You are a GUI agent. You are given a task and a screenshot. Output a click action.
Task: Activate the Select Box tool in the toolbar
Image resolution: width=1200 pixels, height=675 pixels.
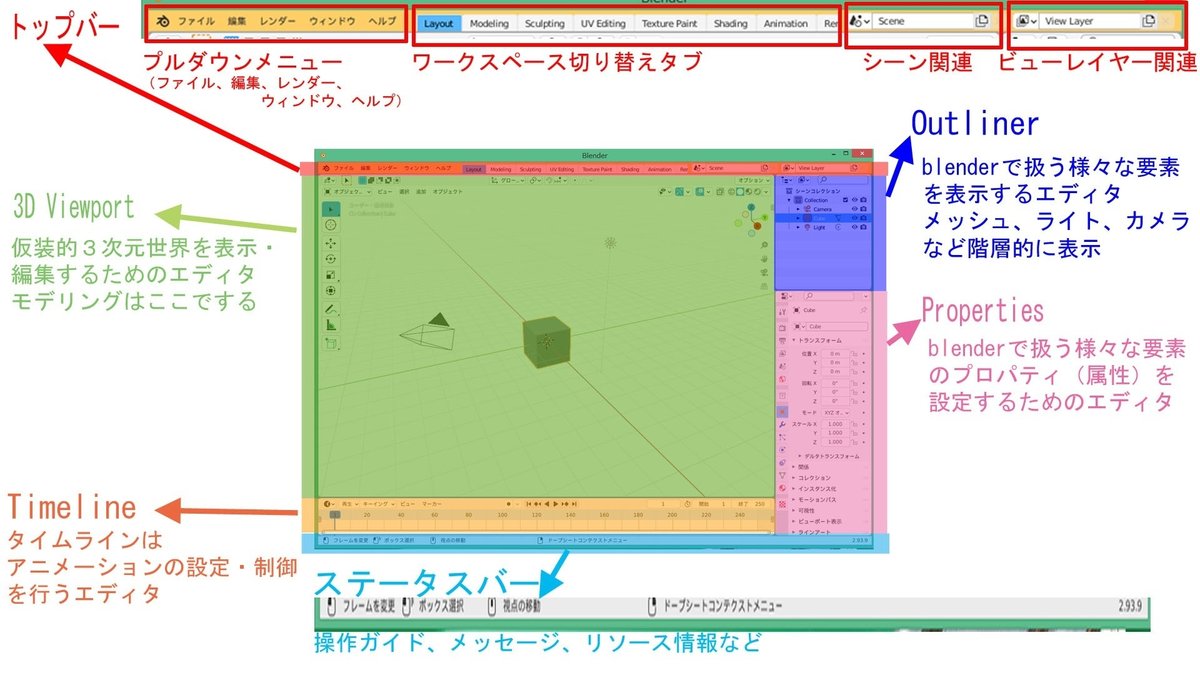(331, 209)
